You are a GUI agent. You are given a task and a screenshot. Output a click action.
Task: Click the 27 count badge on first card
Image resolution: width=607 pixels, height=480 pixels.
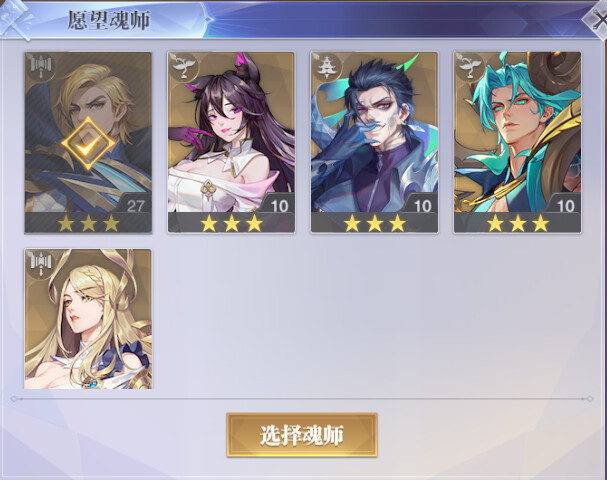click(135, 206)
